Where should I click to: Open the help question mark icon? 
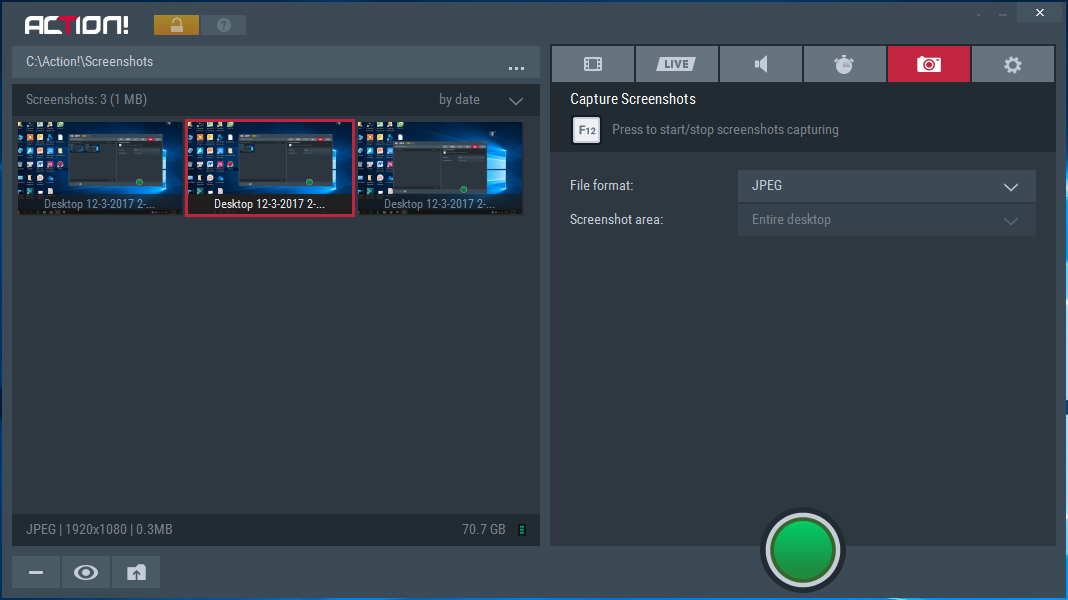point(224,25)
